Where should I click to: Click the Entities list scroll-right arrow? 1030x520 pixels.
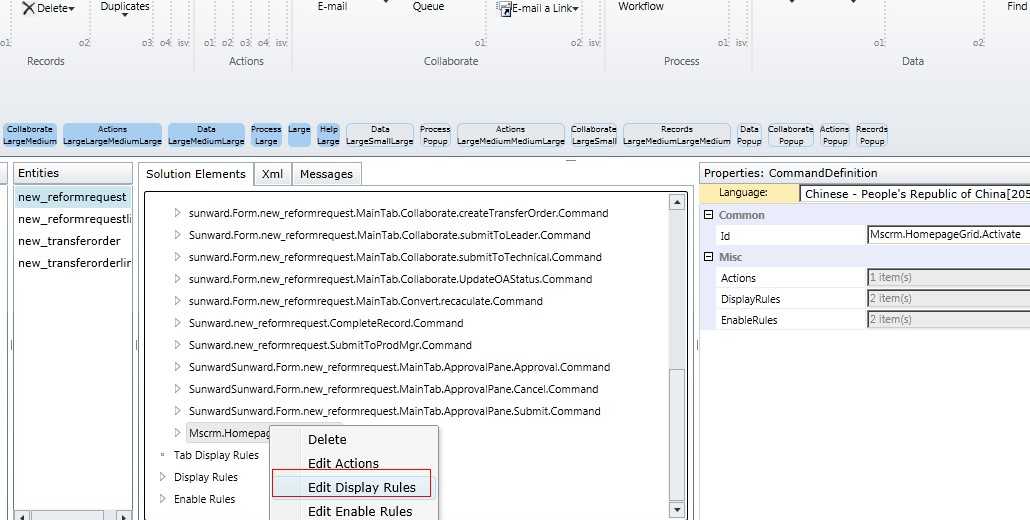point(124,516)
